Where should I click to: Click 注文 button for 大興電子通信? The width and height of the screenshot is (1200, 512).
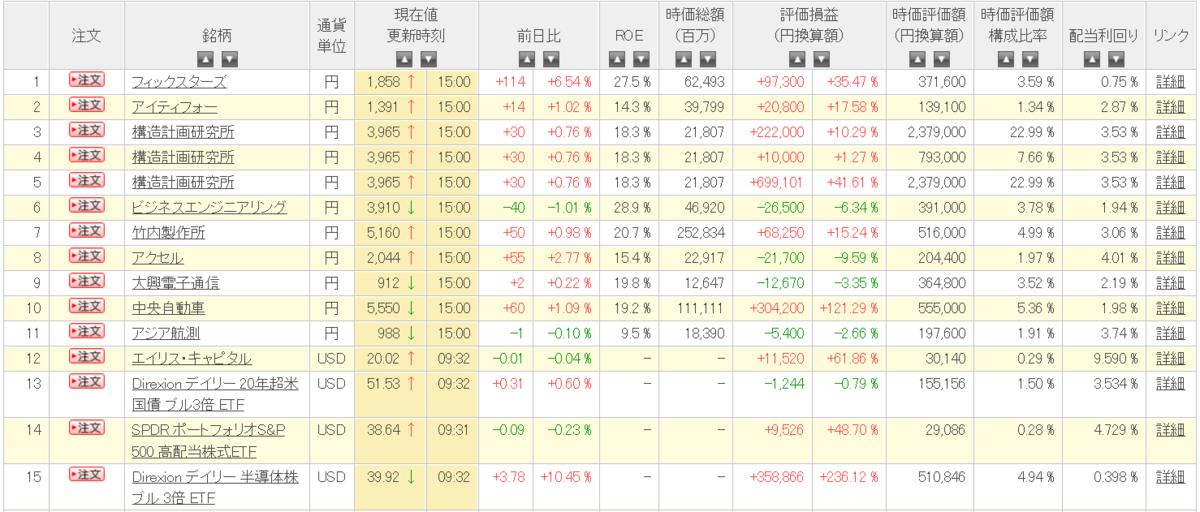pyautogui.click(x=86, y=280)
